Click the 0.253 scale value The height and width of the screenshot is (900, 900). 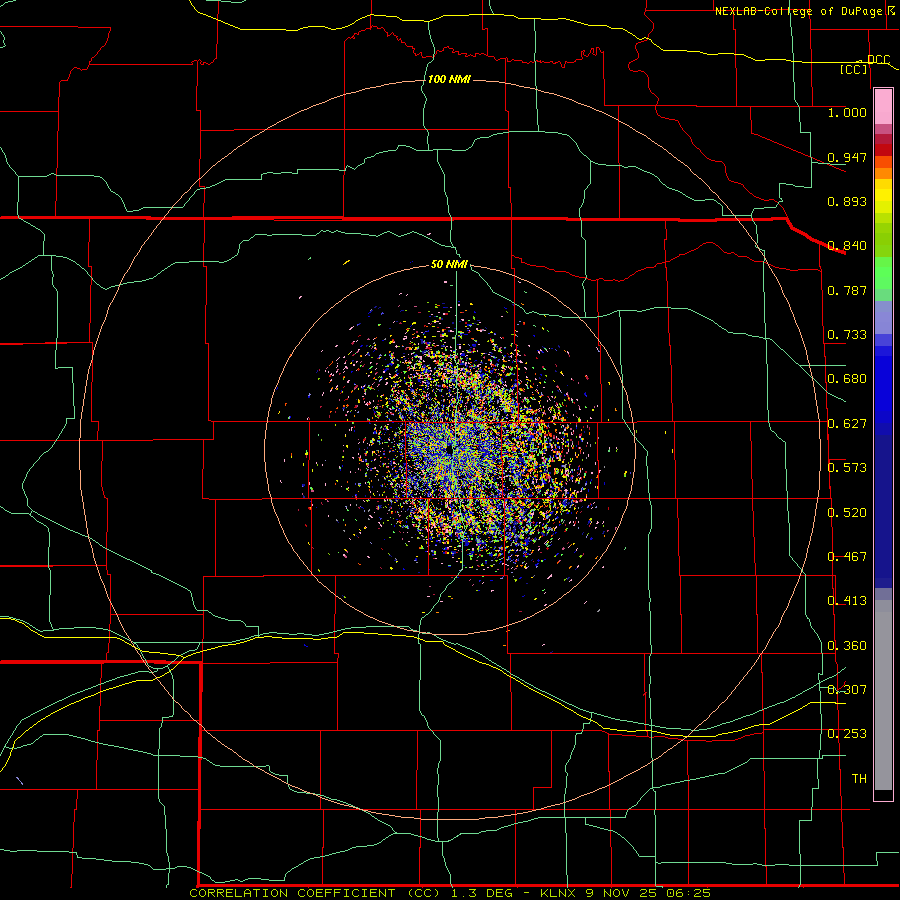847,734
